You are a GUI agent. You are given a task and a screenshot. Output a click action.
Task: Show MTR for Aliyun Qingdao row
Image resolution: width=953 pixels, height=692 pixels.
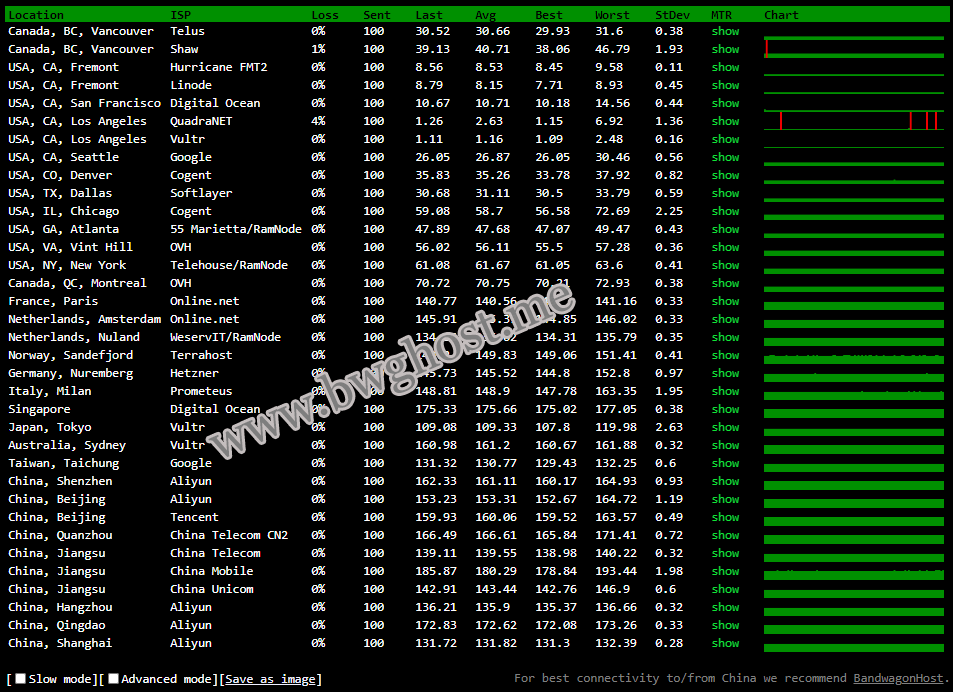[x=725, y=625]
